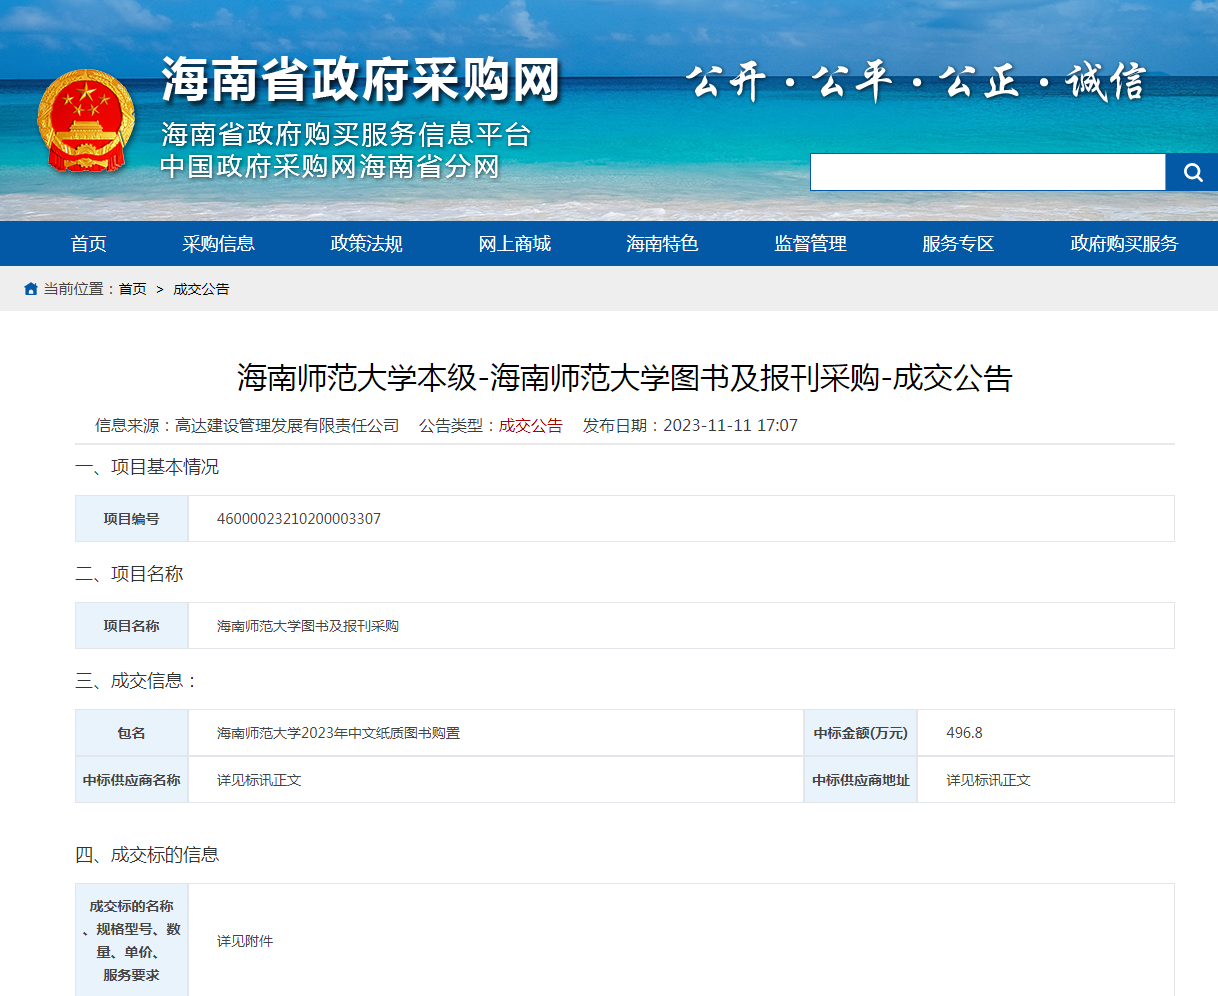Open the 政府购买服务 navigation menu
Viewport: 1218px width, 996px height.
pos(1124,244)
